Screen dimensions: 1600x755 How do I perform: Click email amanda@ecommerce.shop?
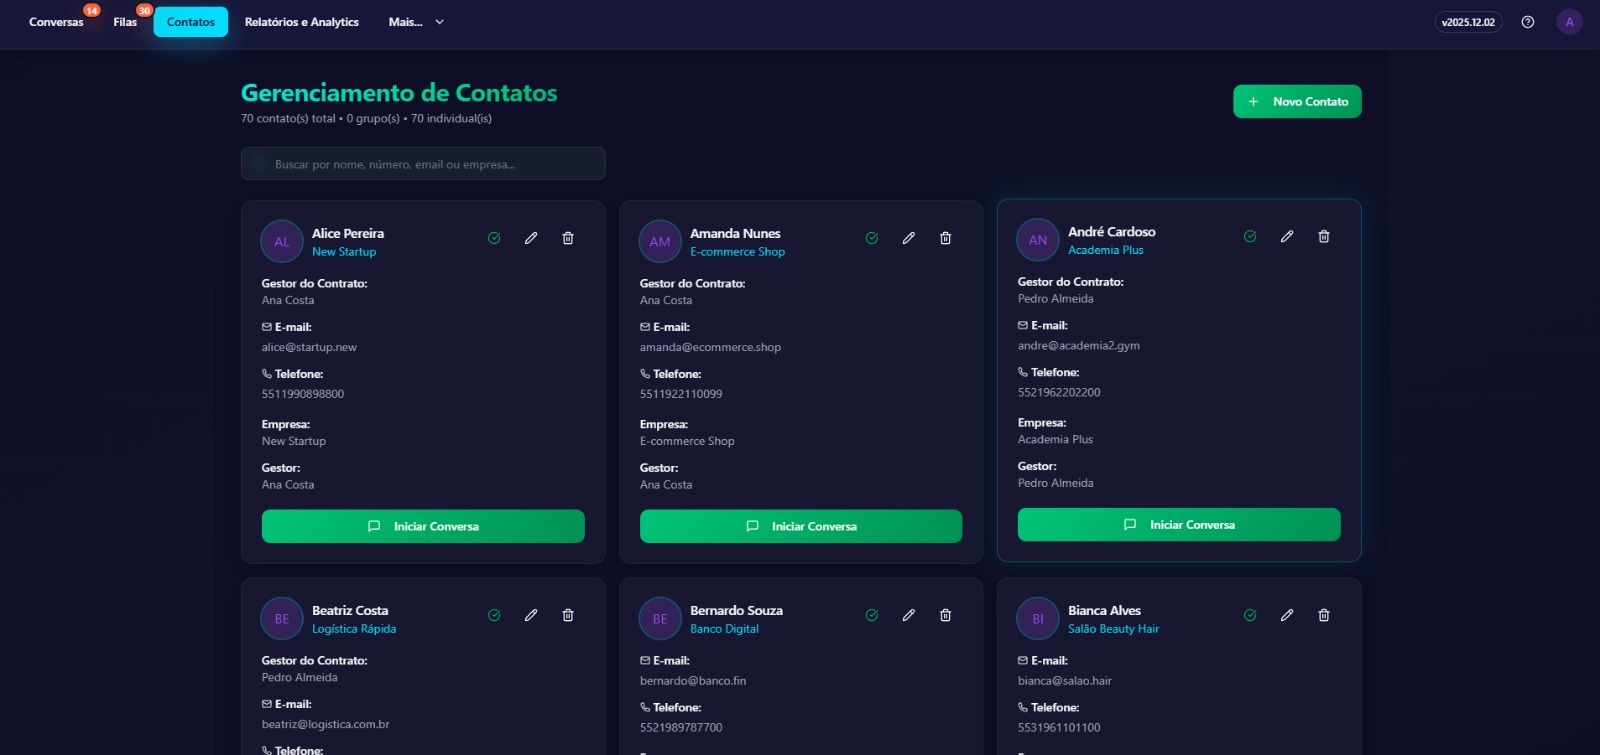[710, 347]
